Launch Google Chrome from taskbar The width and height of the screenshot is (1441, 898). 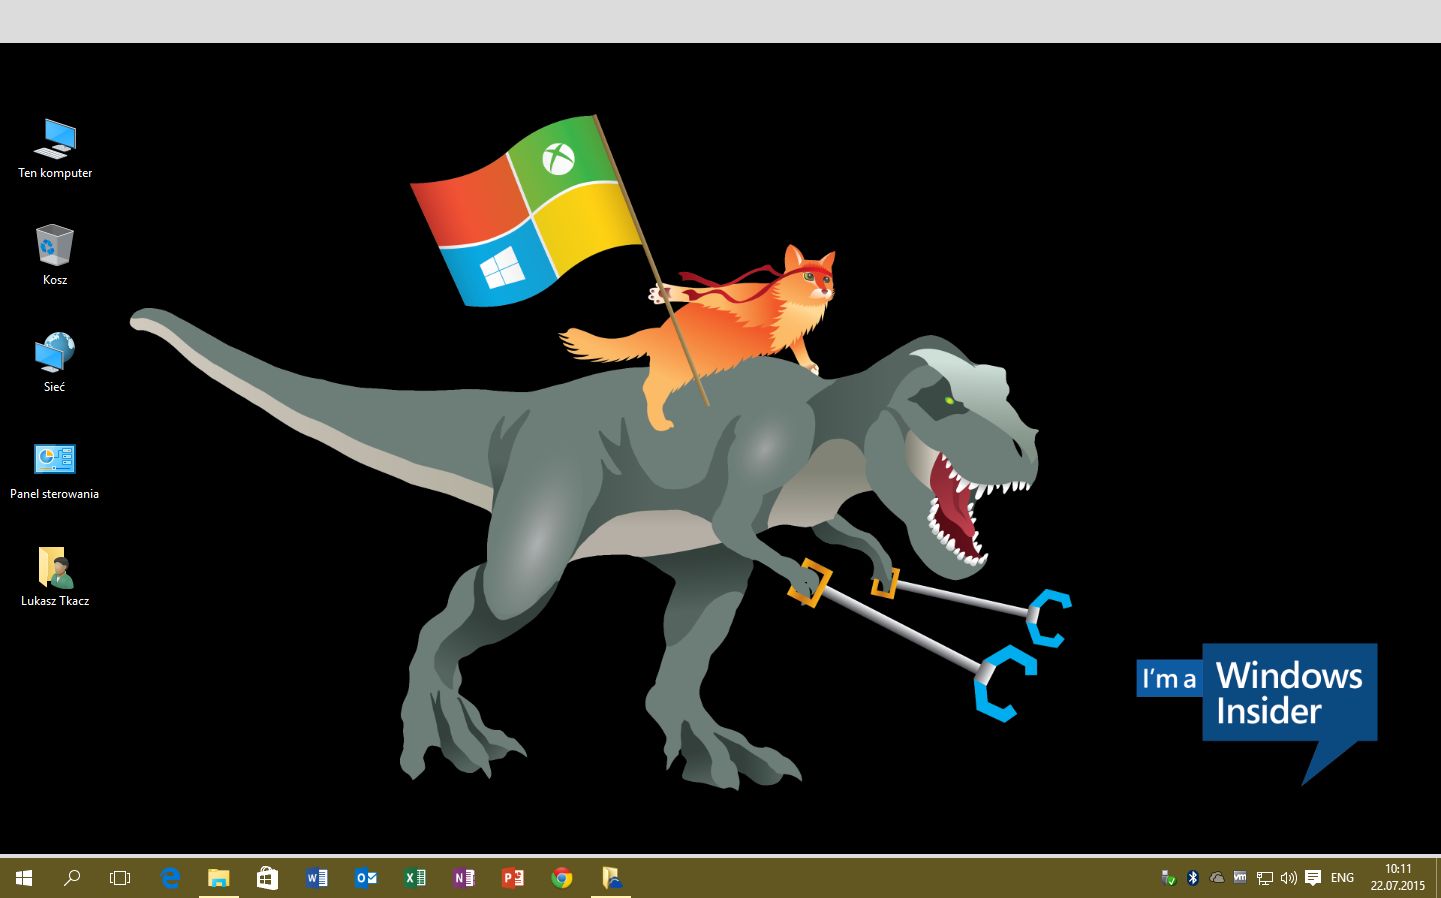pos(562,878)
